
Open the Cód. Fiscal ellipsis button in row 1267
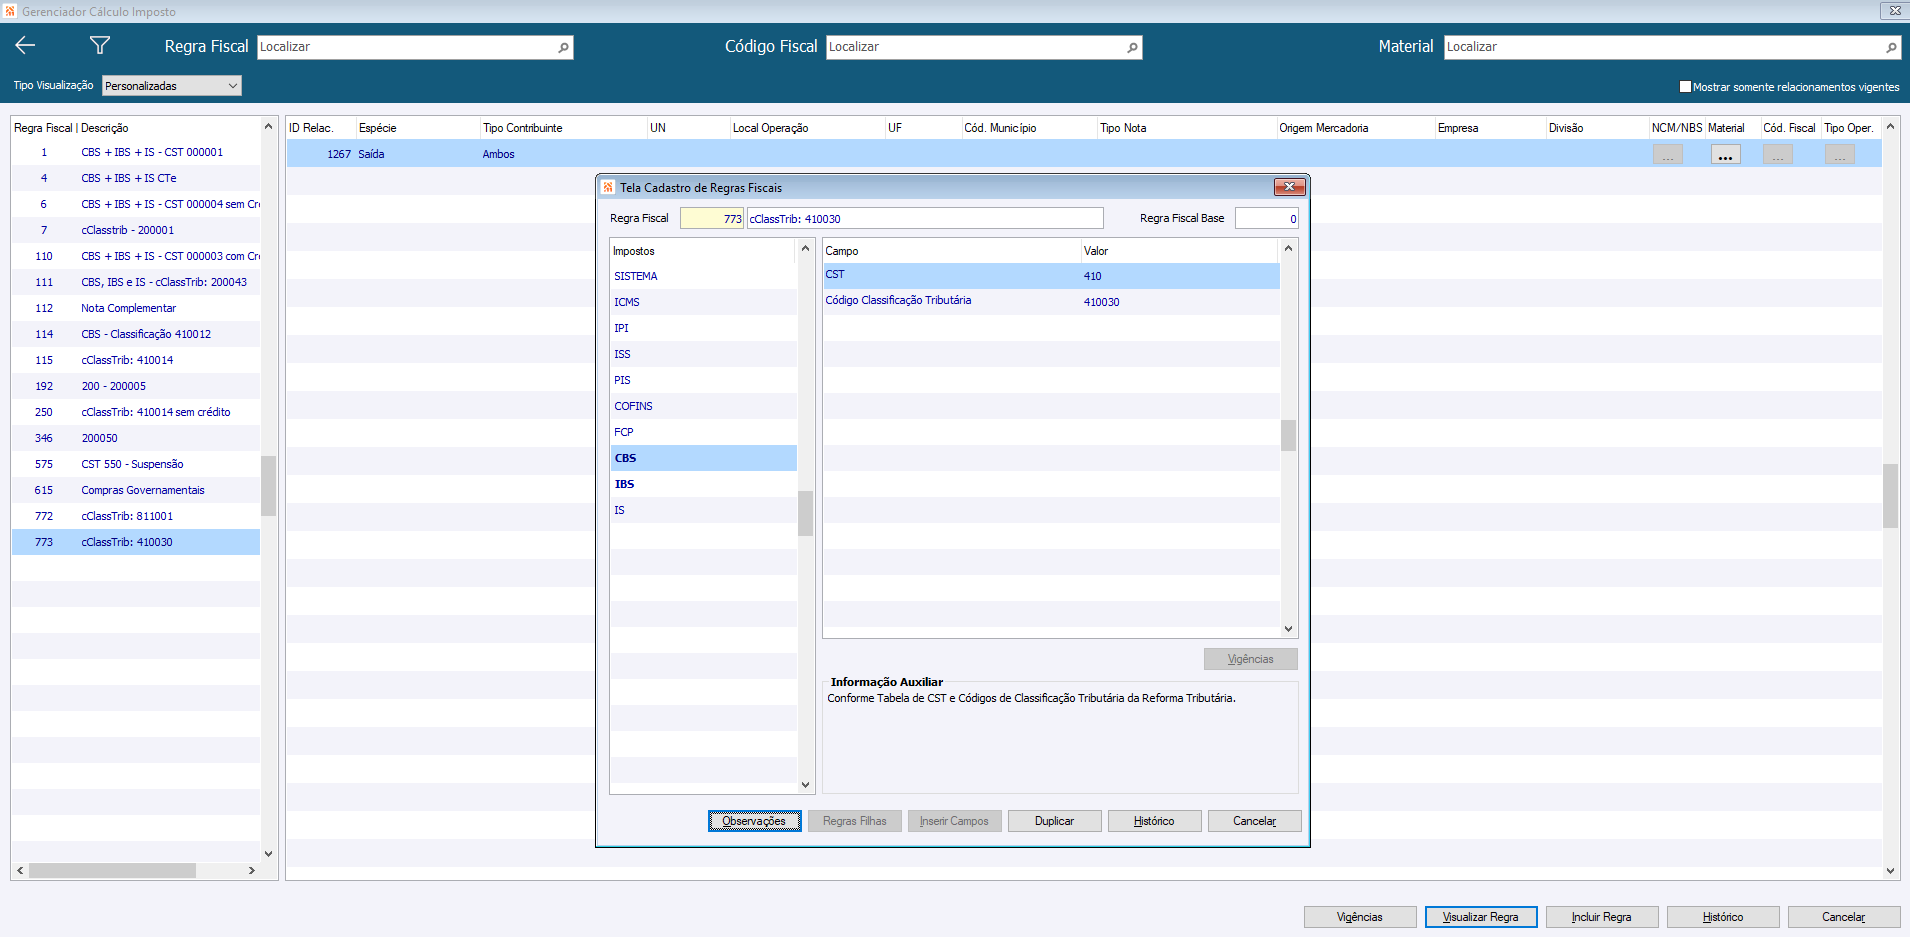pos(1777,155)
